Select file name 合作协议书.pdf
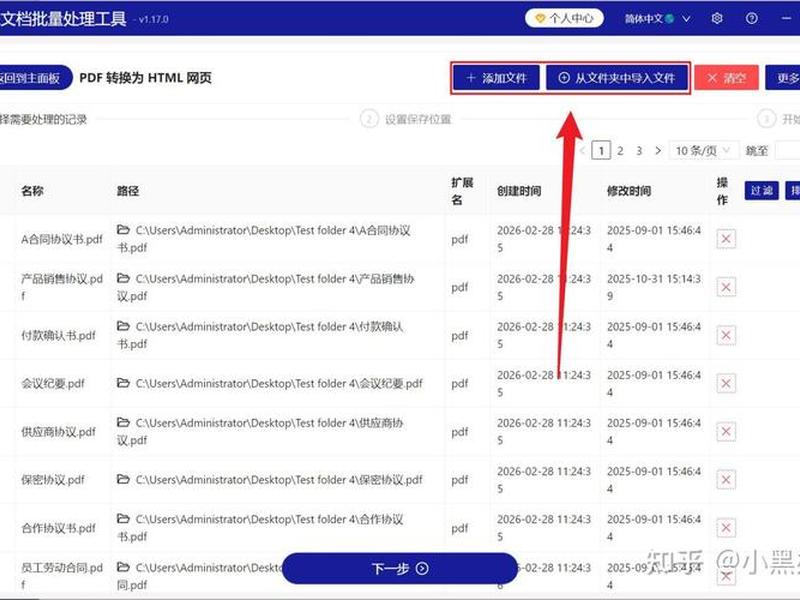This screenshot has width=800, height=600. click(58, 528)
